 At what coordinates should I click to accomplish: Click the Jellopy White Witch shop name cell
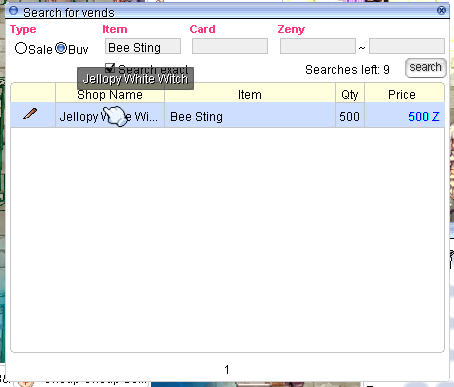click(110, 117)
